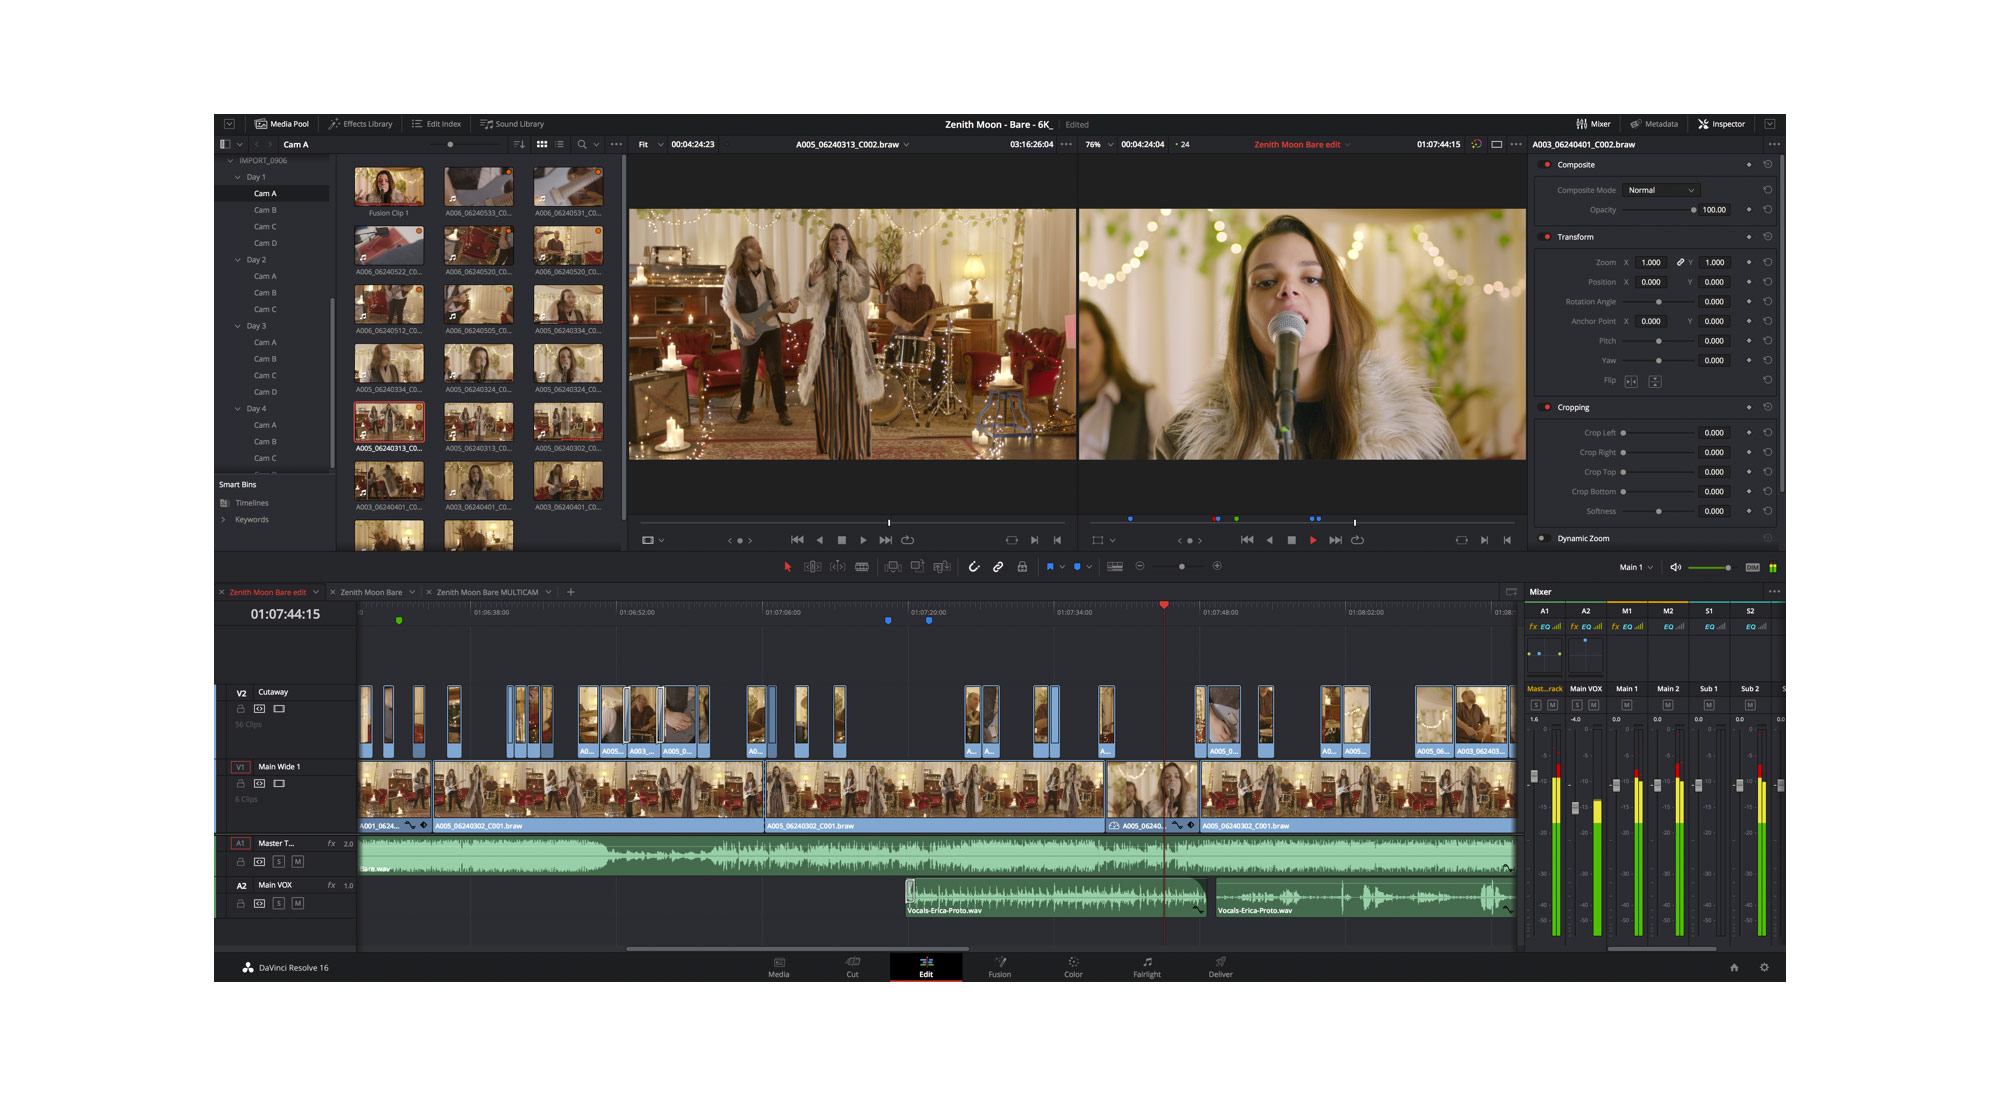Open Zenith Moon Bare MULTICAM timeline tab

(487, 592)
